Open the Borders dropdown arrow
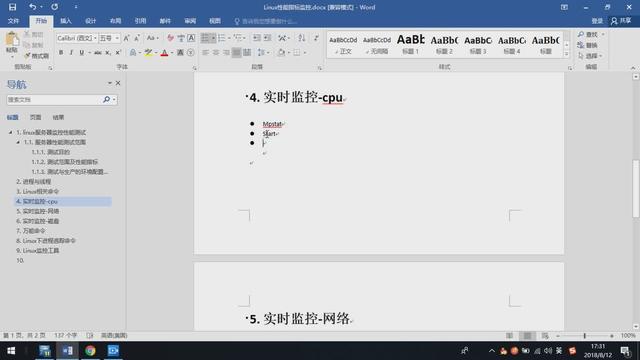 tap(305, 52)
